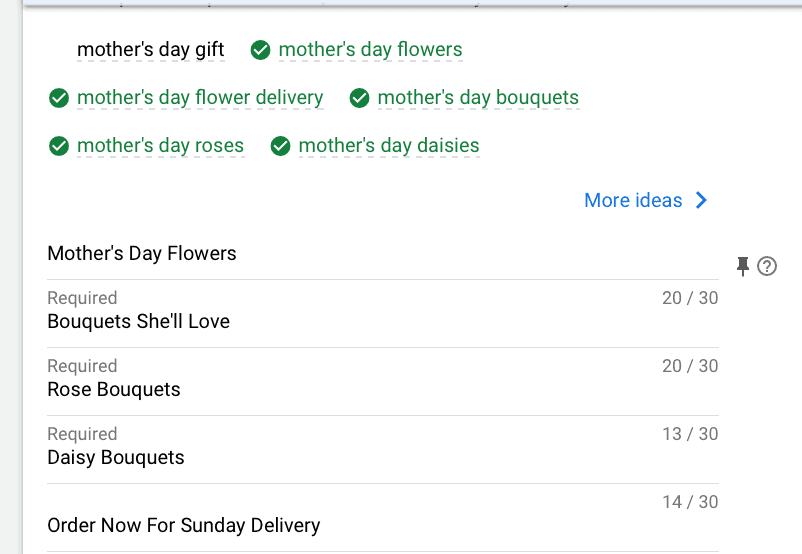Click the checkmark beside mother's day daisies

[280, 146]
